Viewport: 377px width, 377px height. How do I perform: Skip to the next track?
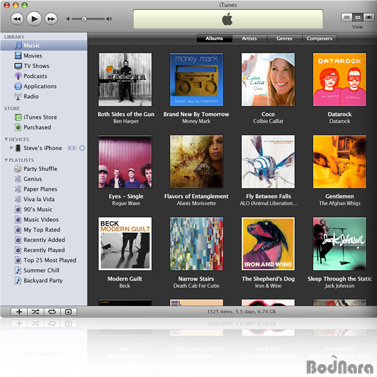click(x=51, y=19)
